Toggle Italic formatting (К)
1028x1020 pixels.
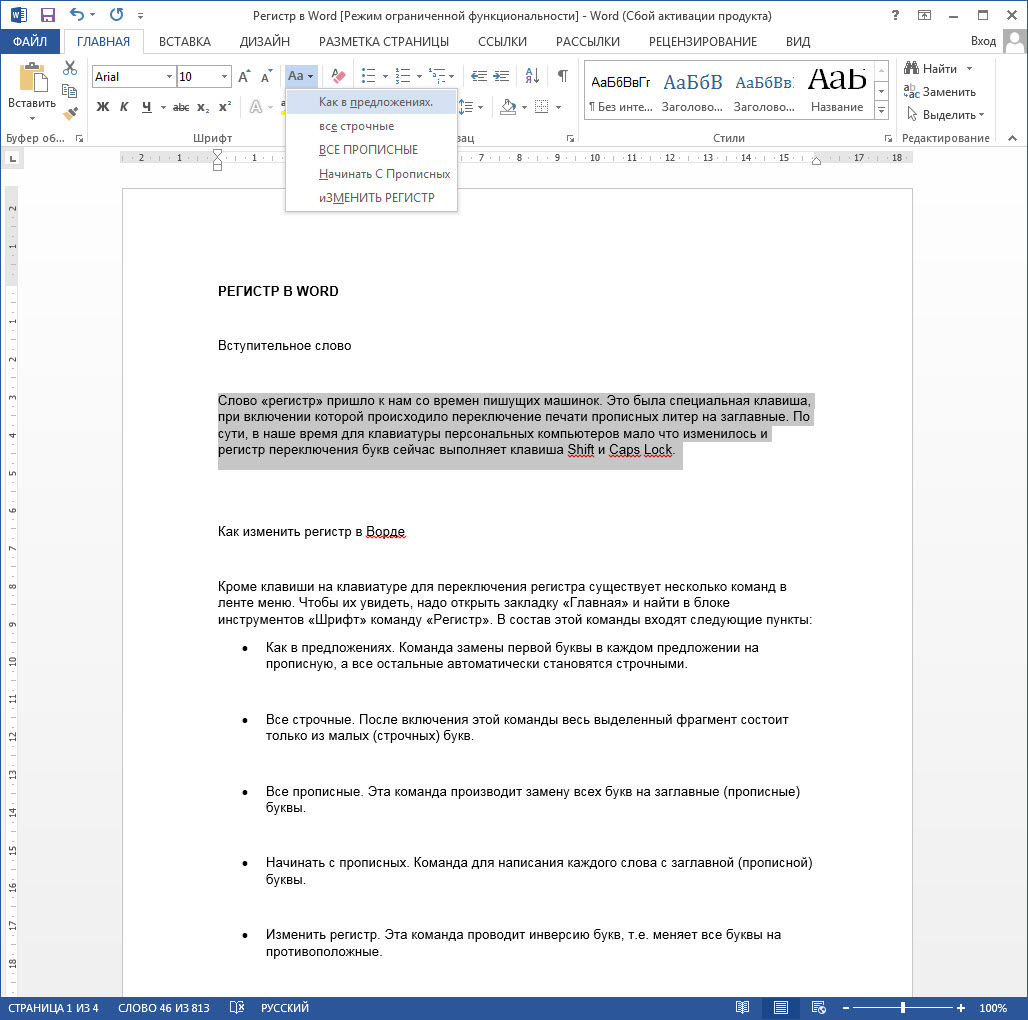coord(124,107)
